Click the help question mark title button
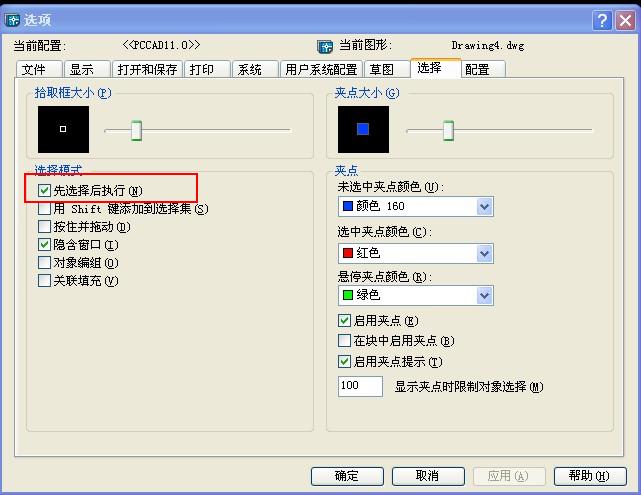The height and width of the screenshot is (495, 641). point(602,20)
